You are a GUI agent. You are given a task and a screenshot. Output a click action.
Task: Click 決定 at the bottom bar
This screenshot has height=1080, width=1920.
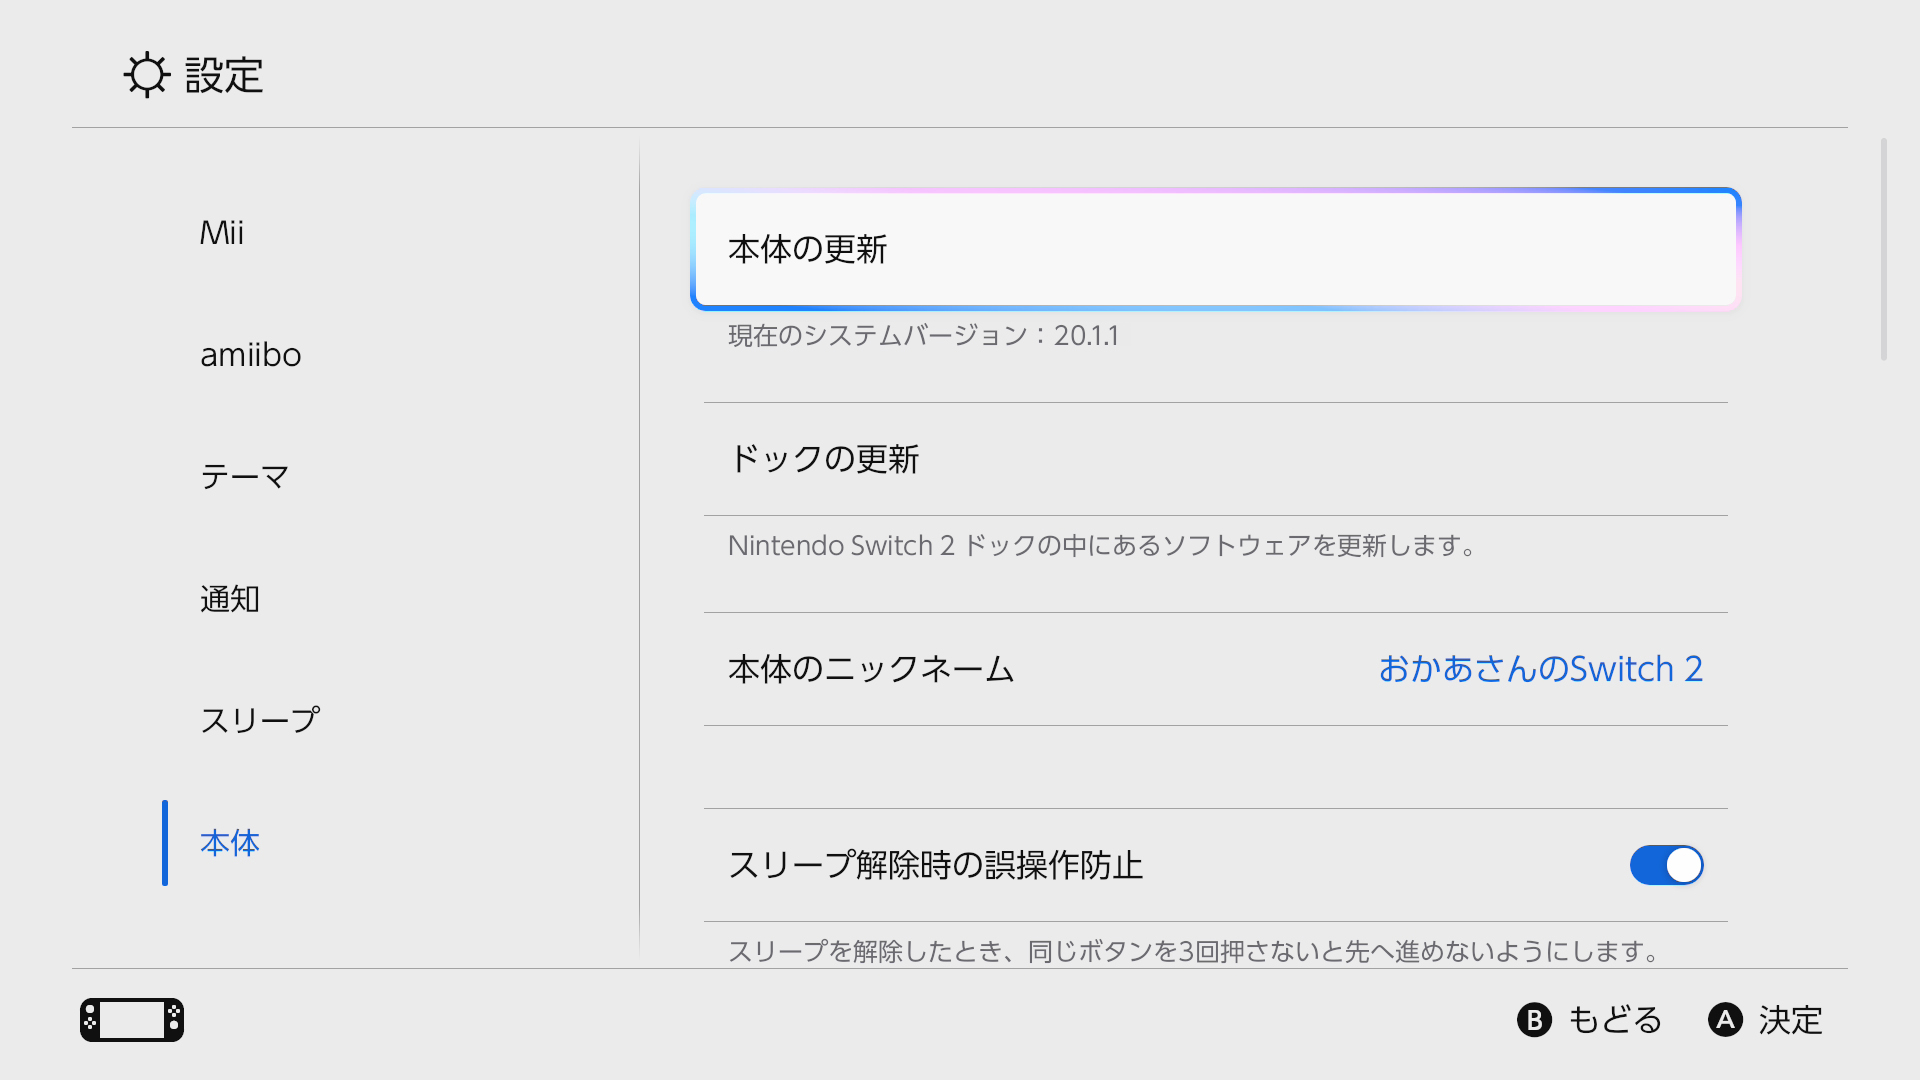1765,1020
